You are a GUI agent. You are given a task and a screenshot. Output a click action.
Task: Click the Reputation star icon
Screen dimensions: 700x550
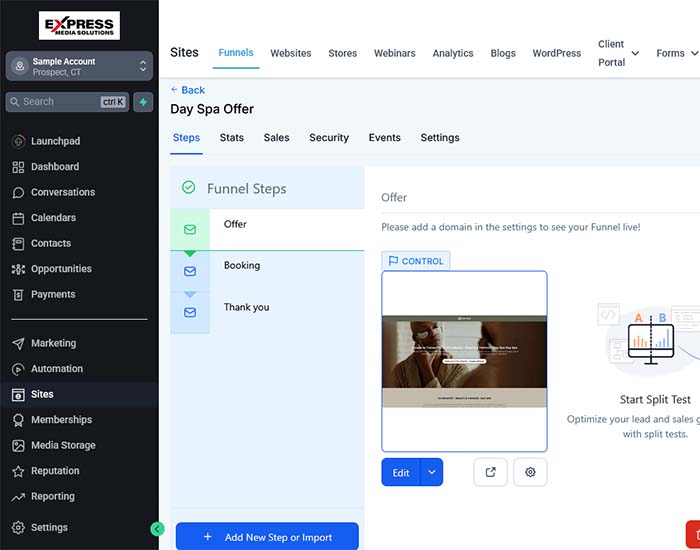(x=18, y=471)
